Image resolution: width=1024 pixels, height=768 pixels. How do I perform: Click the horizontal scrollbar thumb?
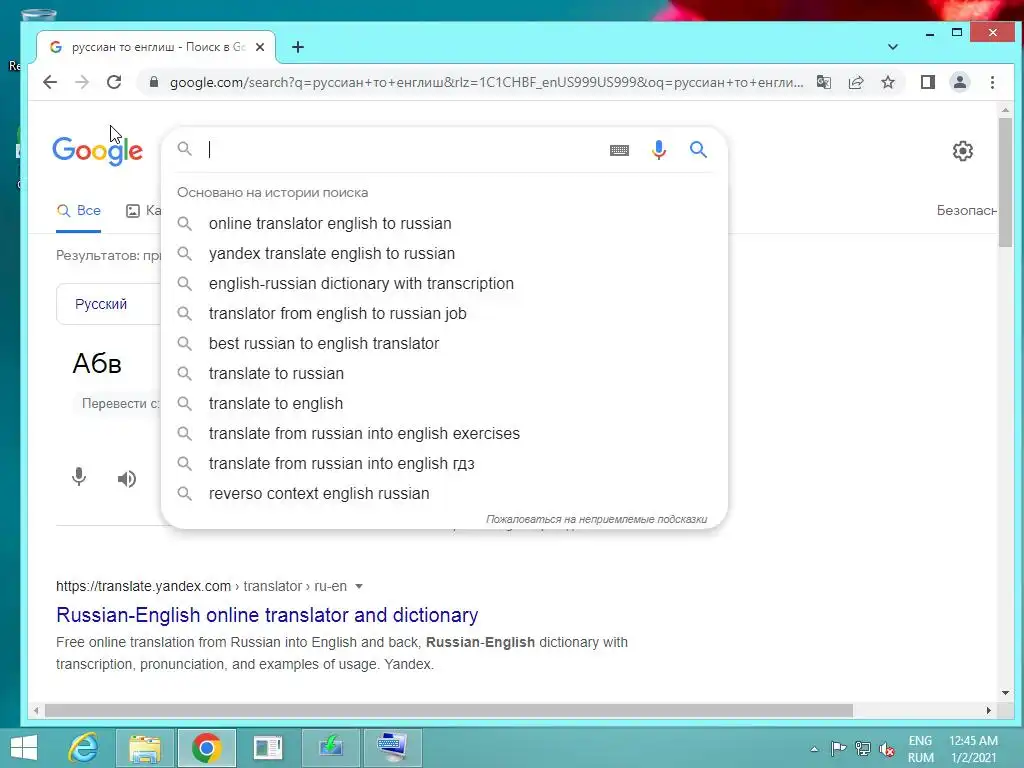449,711
